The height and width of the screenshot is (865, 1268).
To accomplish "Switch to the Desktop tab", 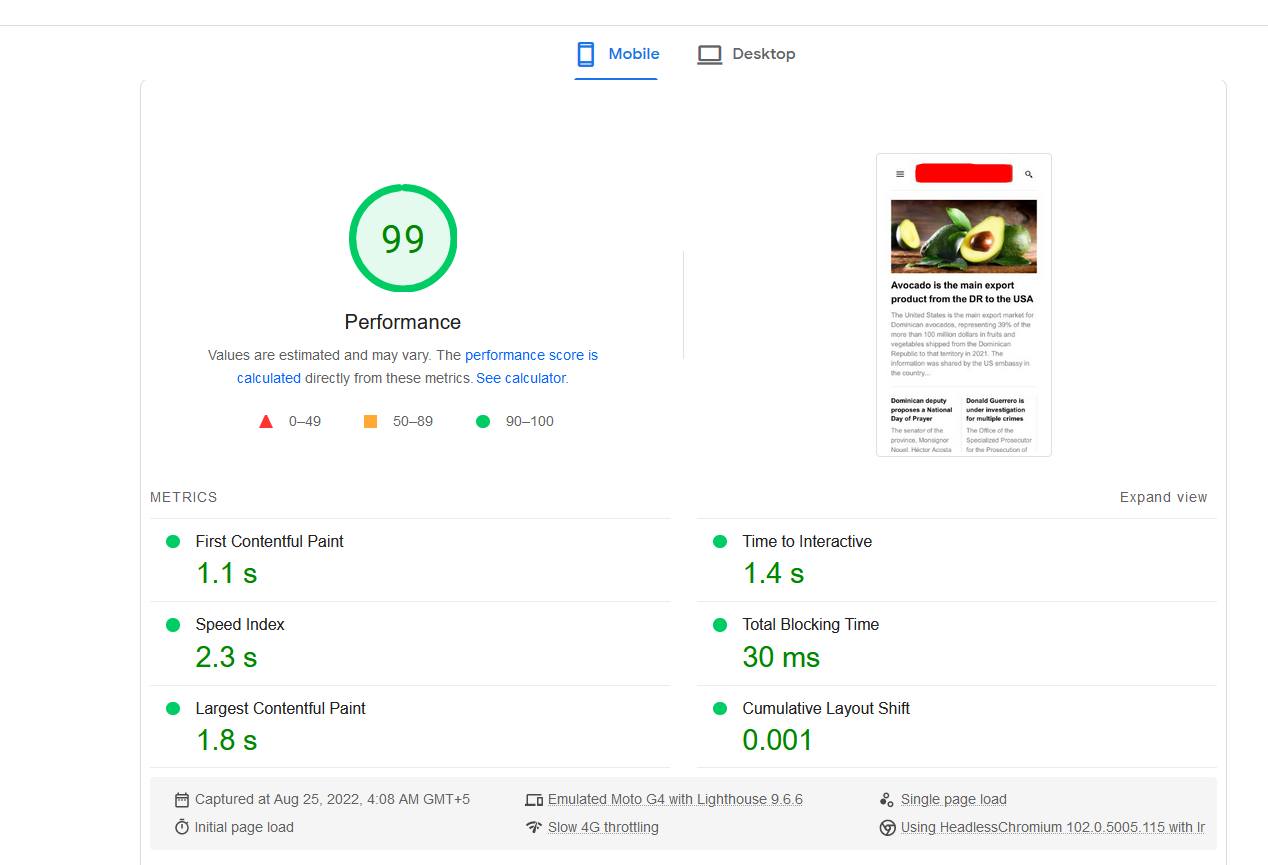I will click(x=764, y=54).
